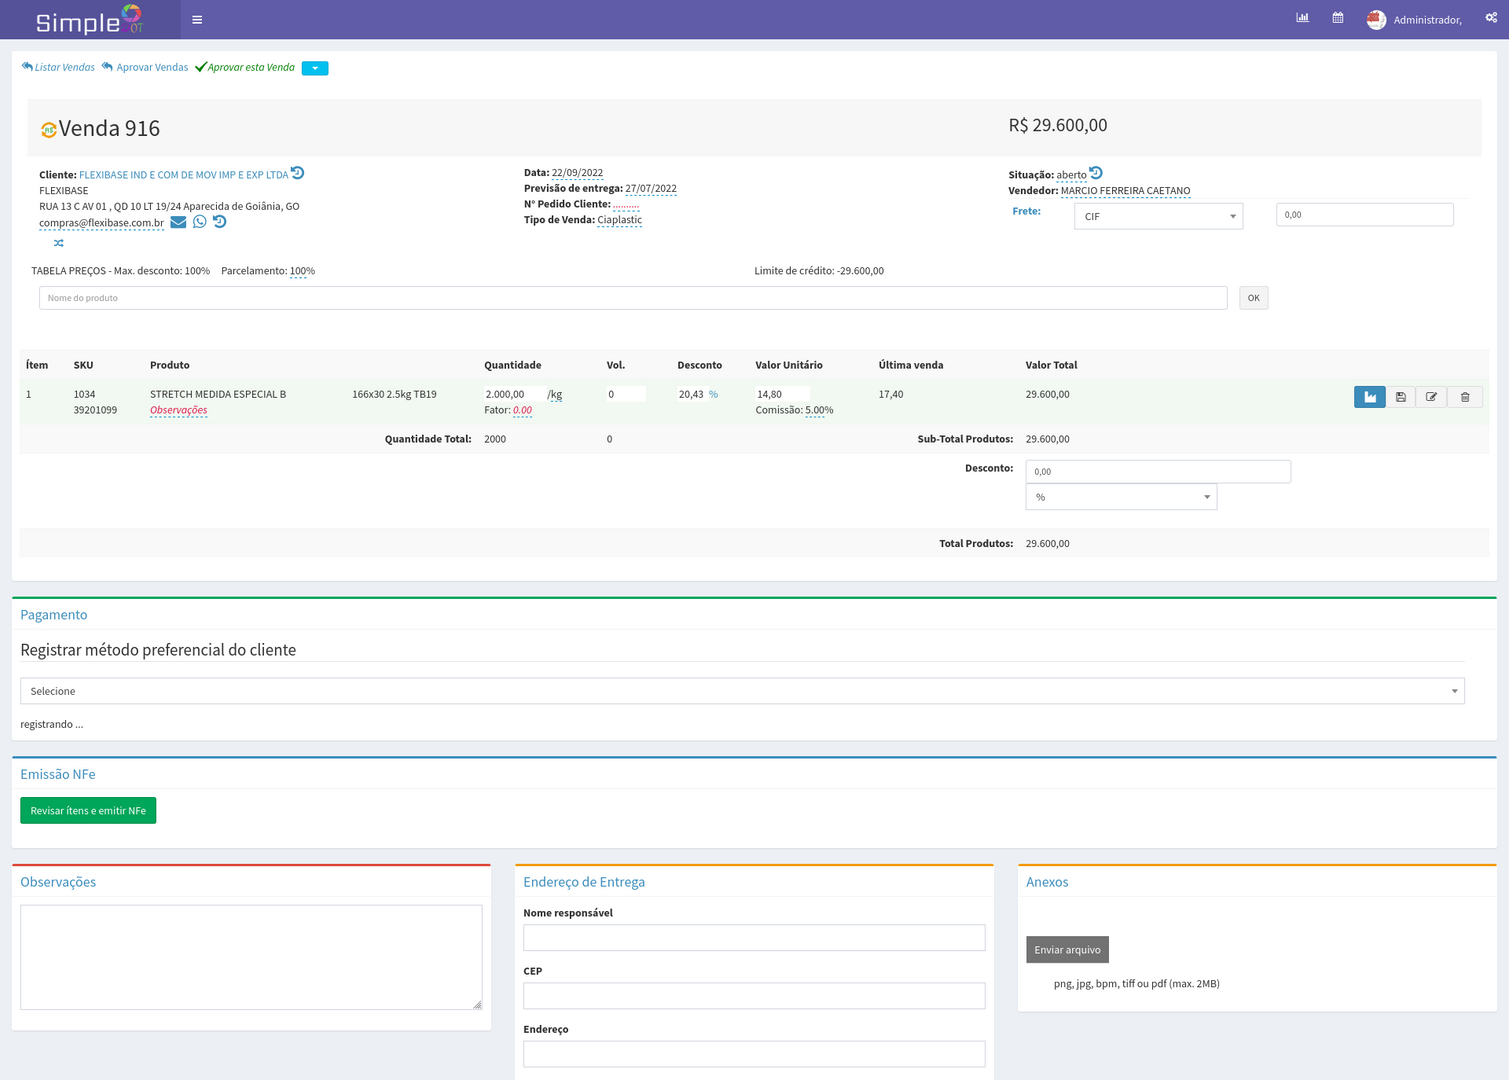The width and height of the screenshot is (1509, 1080).
Task: Click the settings gears icon
Action: pos(1491,18)
